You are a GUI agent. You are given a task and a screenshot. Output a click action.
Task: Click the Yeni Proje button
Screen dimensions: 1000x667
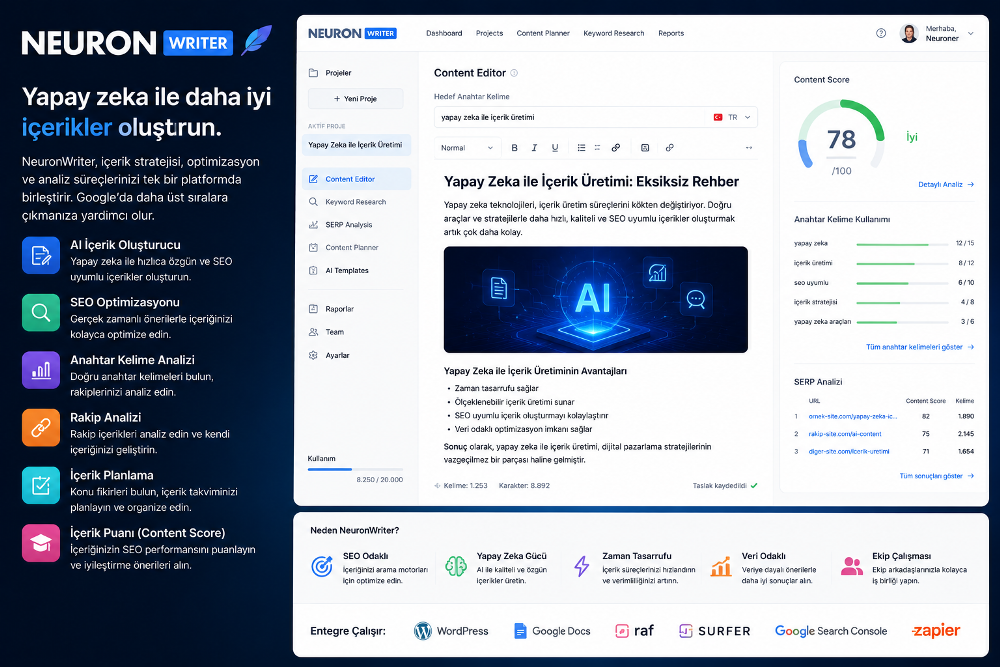(355, 99)
